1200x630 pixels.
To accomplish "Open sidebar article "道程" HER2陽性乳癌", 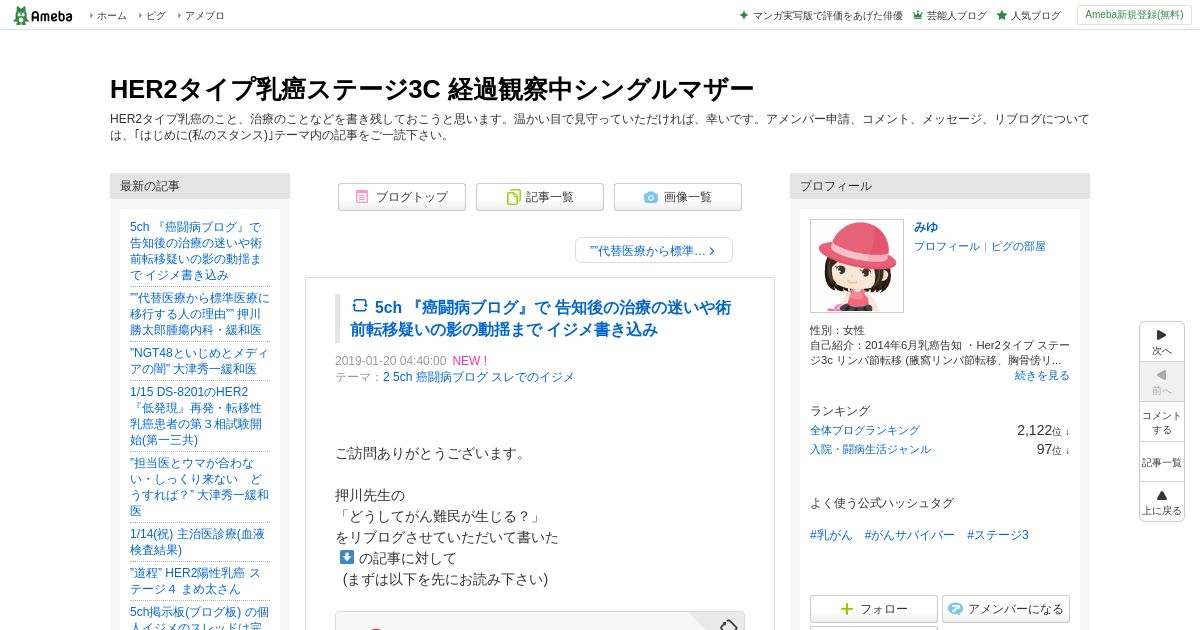I will [x=195, y=581].
